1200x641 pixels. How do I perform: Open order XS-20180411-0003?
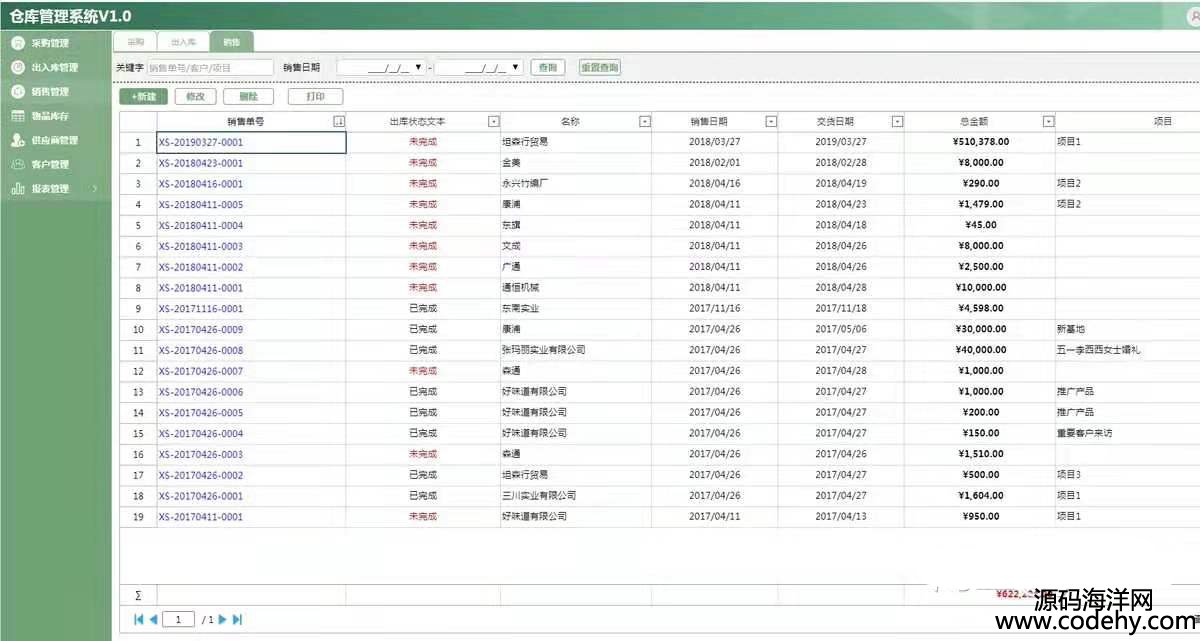(x=201, y=246)
